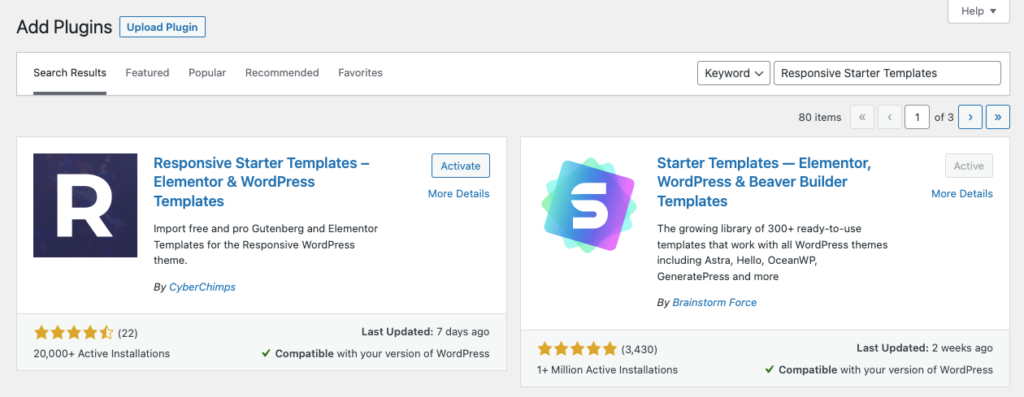Open the Responsive Starter Templates title link
1024x397 pixels.
pyautogui.click(x=261, y=182)
